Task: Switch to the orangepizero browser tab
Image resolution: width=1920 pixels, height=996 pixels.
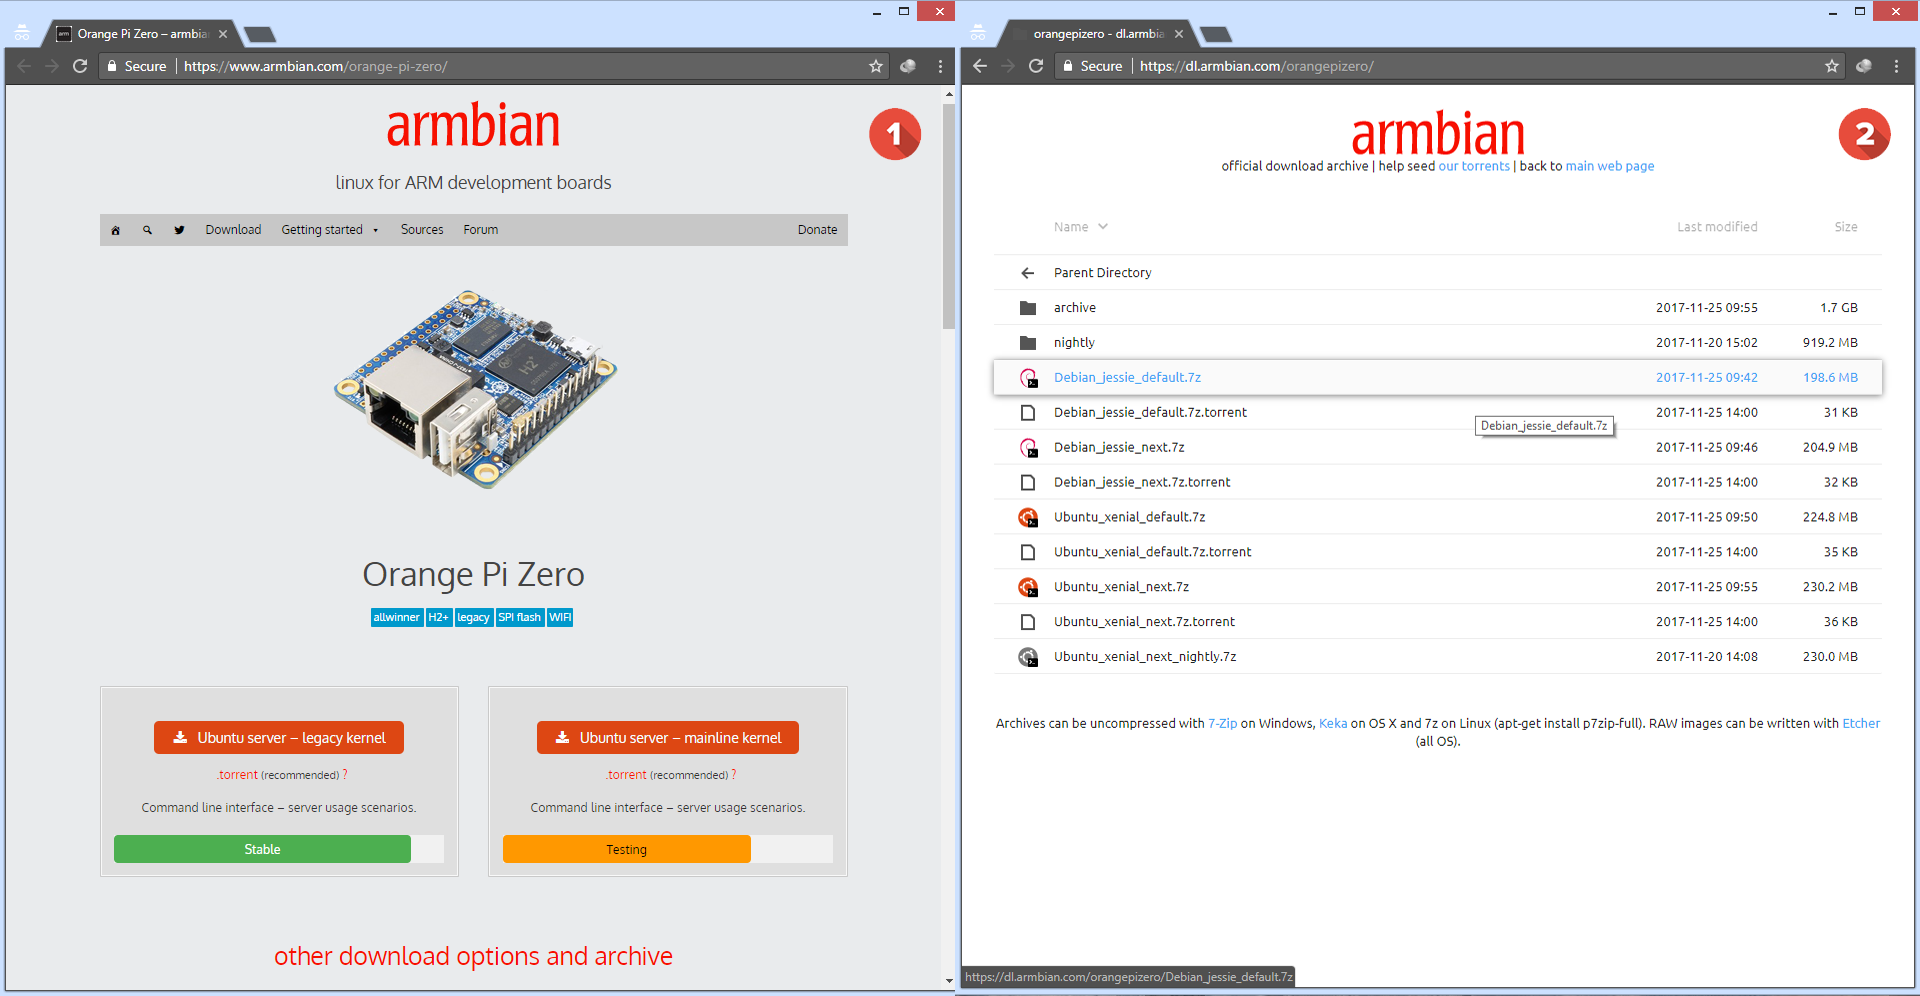Action: click(x=1097, y=34)
